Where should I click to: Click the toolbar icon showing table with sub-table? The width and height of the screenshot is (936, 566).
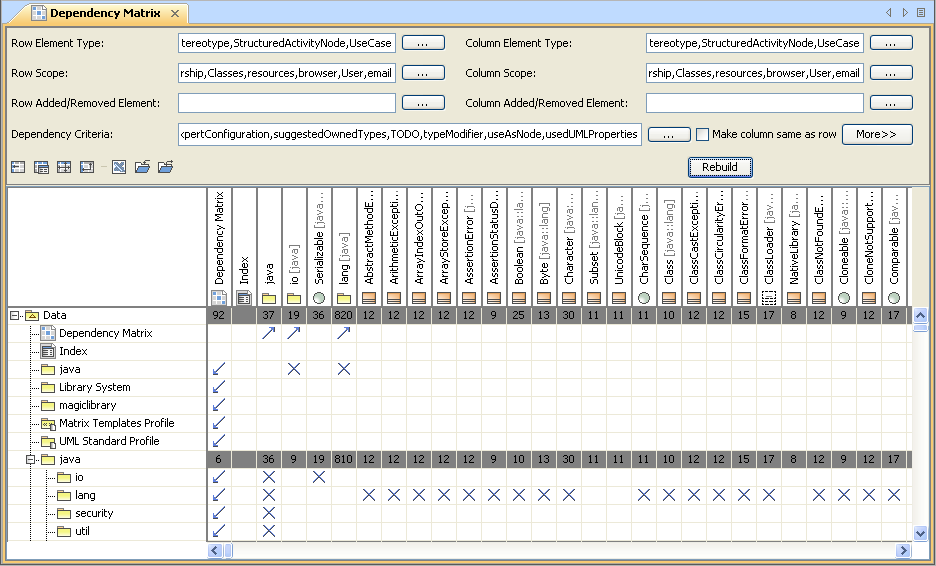click(x=42, y=167)
